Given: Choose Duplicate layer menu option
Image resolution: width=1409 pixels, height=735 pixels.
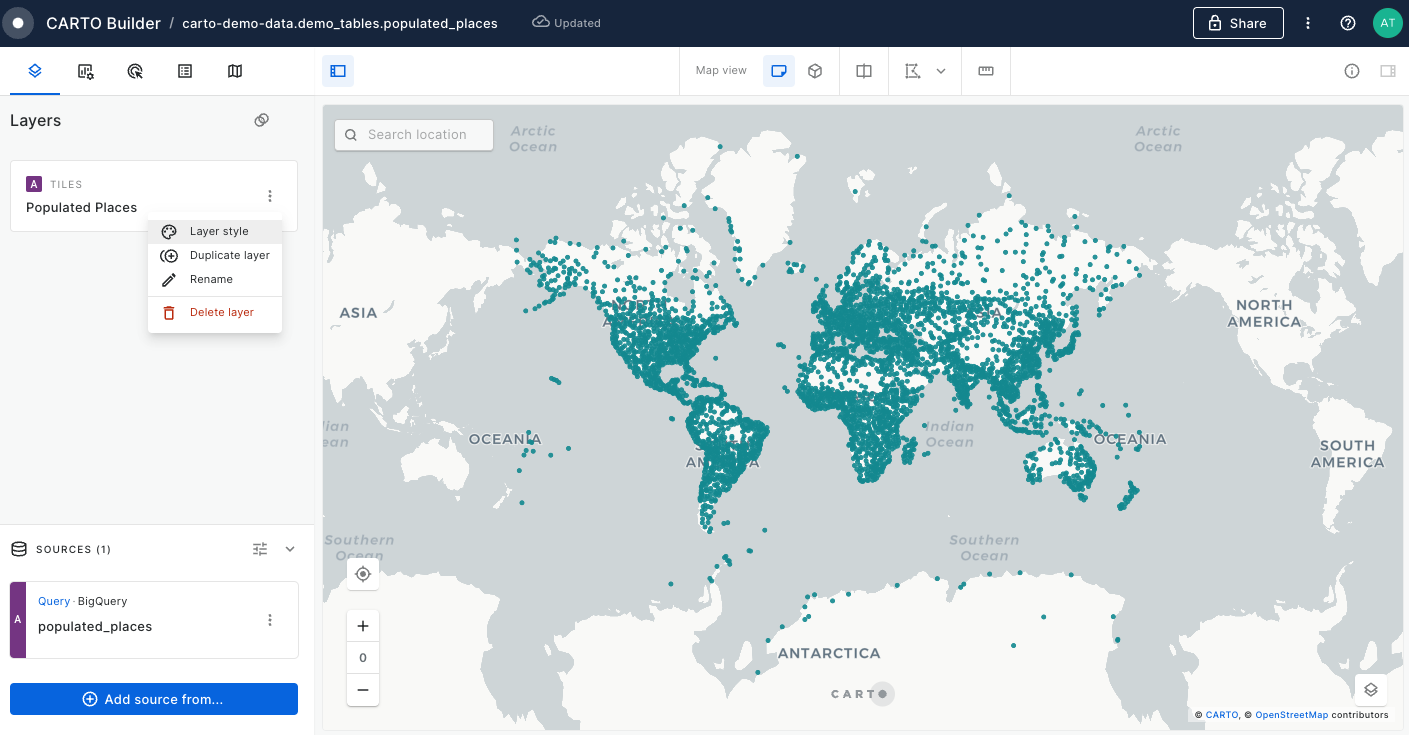Looking at the screenshot, I should coord(215,255).
